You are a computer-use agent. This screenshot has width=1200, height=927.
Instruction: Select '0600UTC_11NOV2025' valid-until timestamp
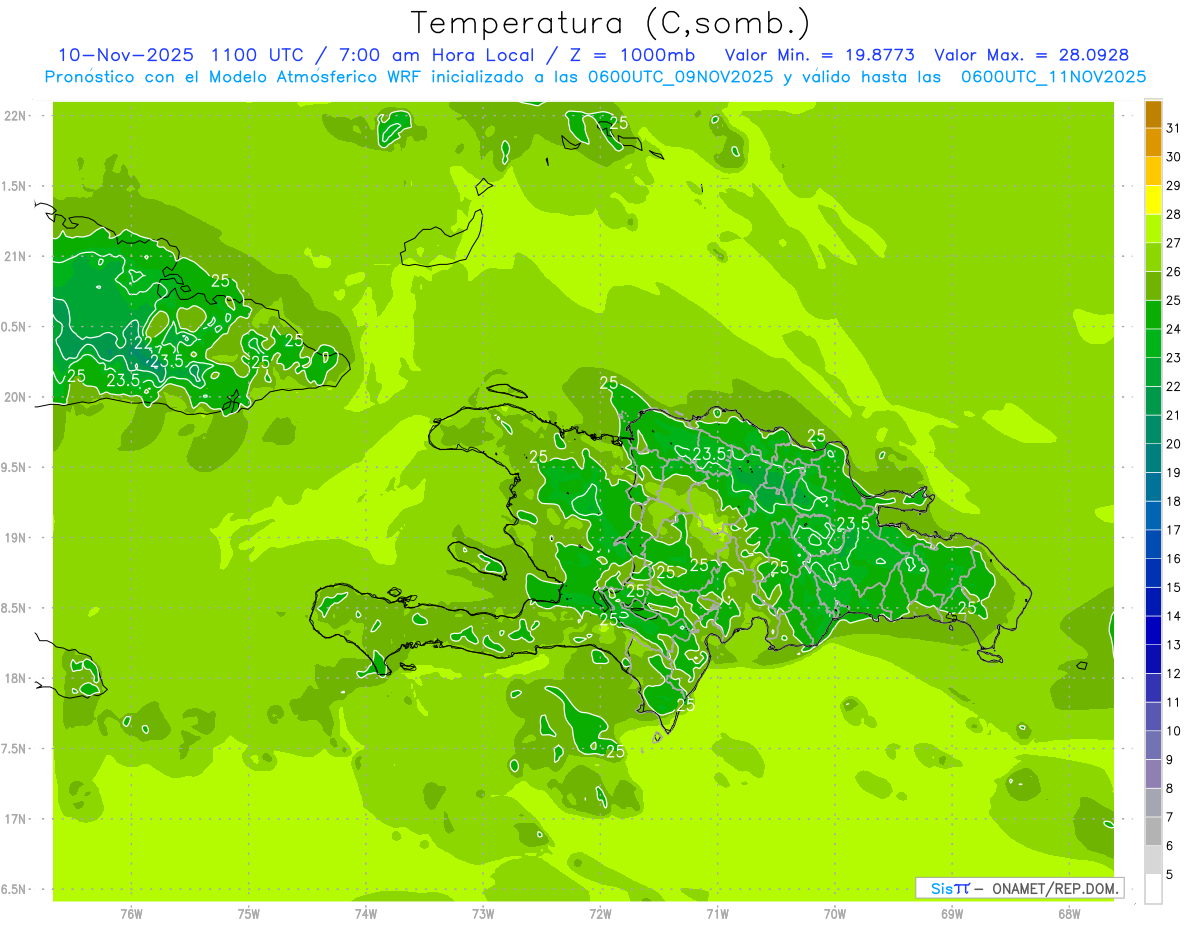pyautogui.click(x=1054, y=77)
